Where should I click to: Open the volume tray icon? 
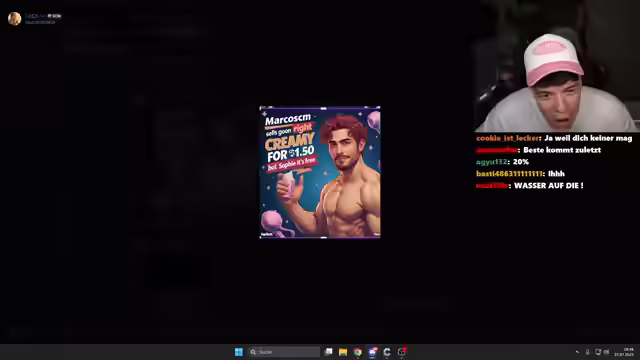tap(606, 352)
